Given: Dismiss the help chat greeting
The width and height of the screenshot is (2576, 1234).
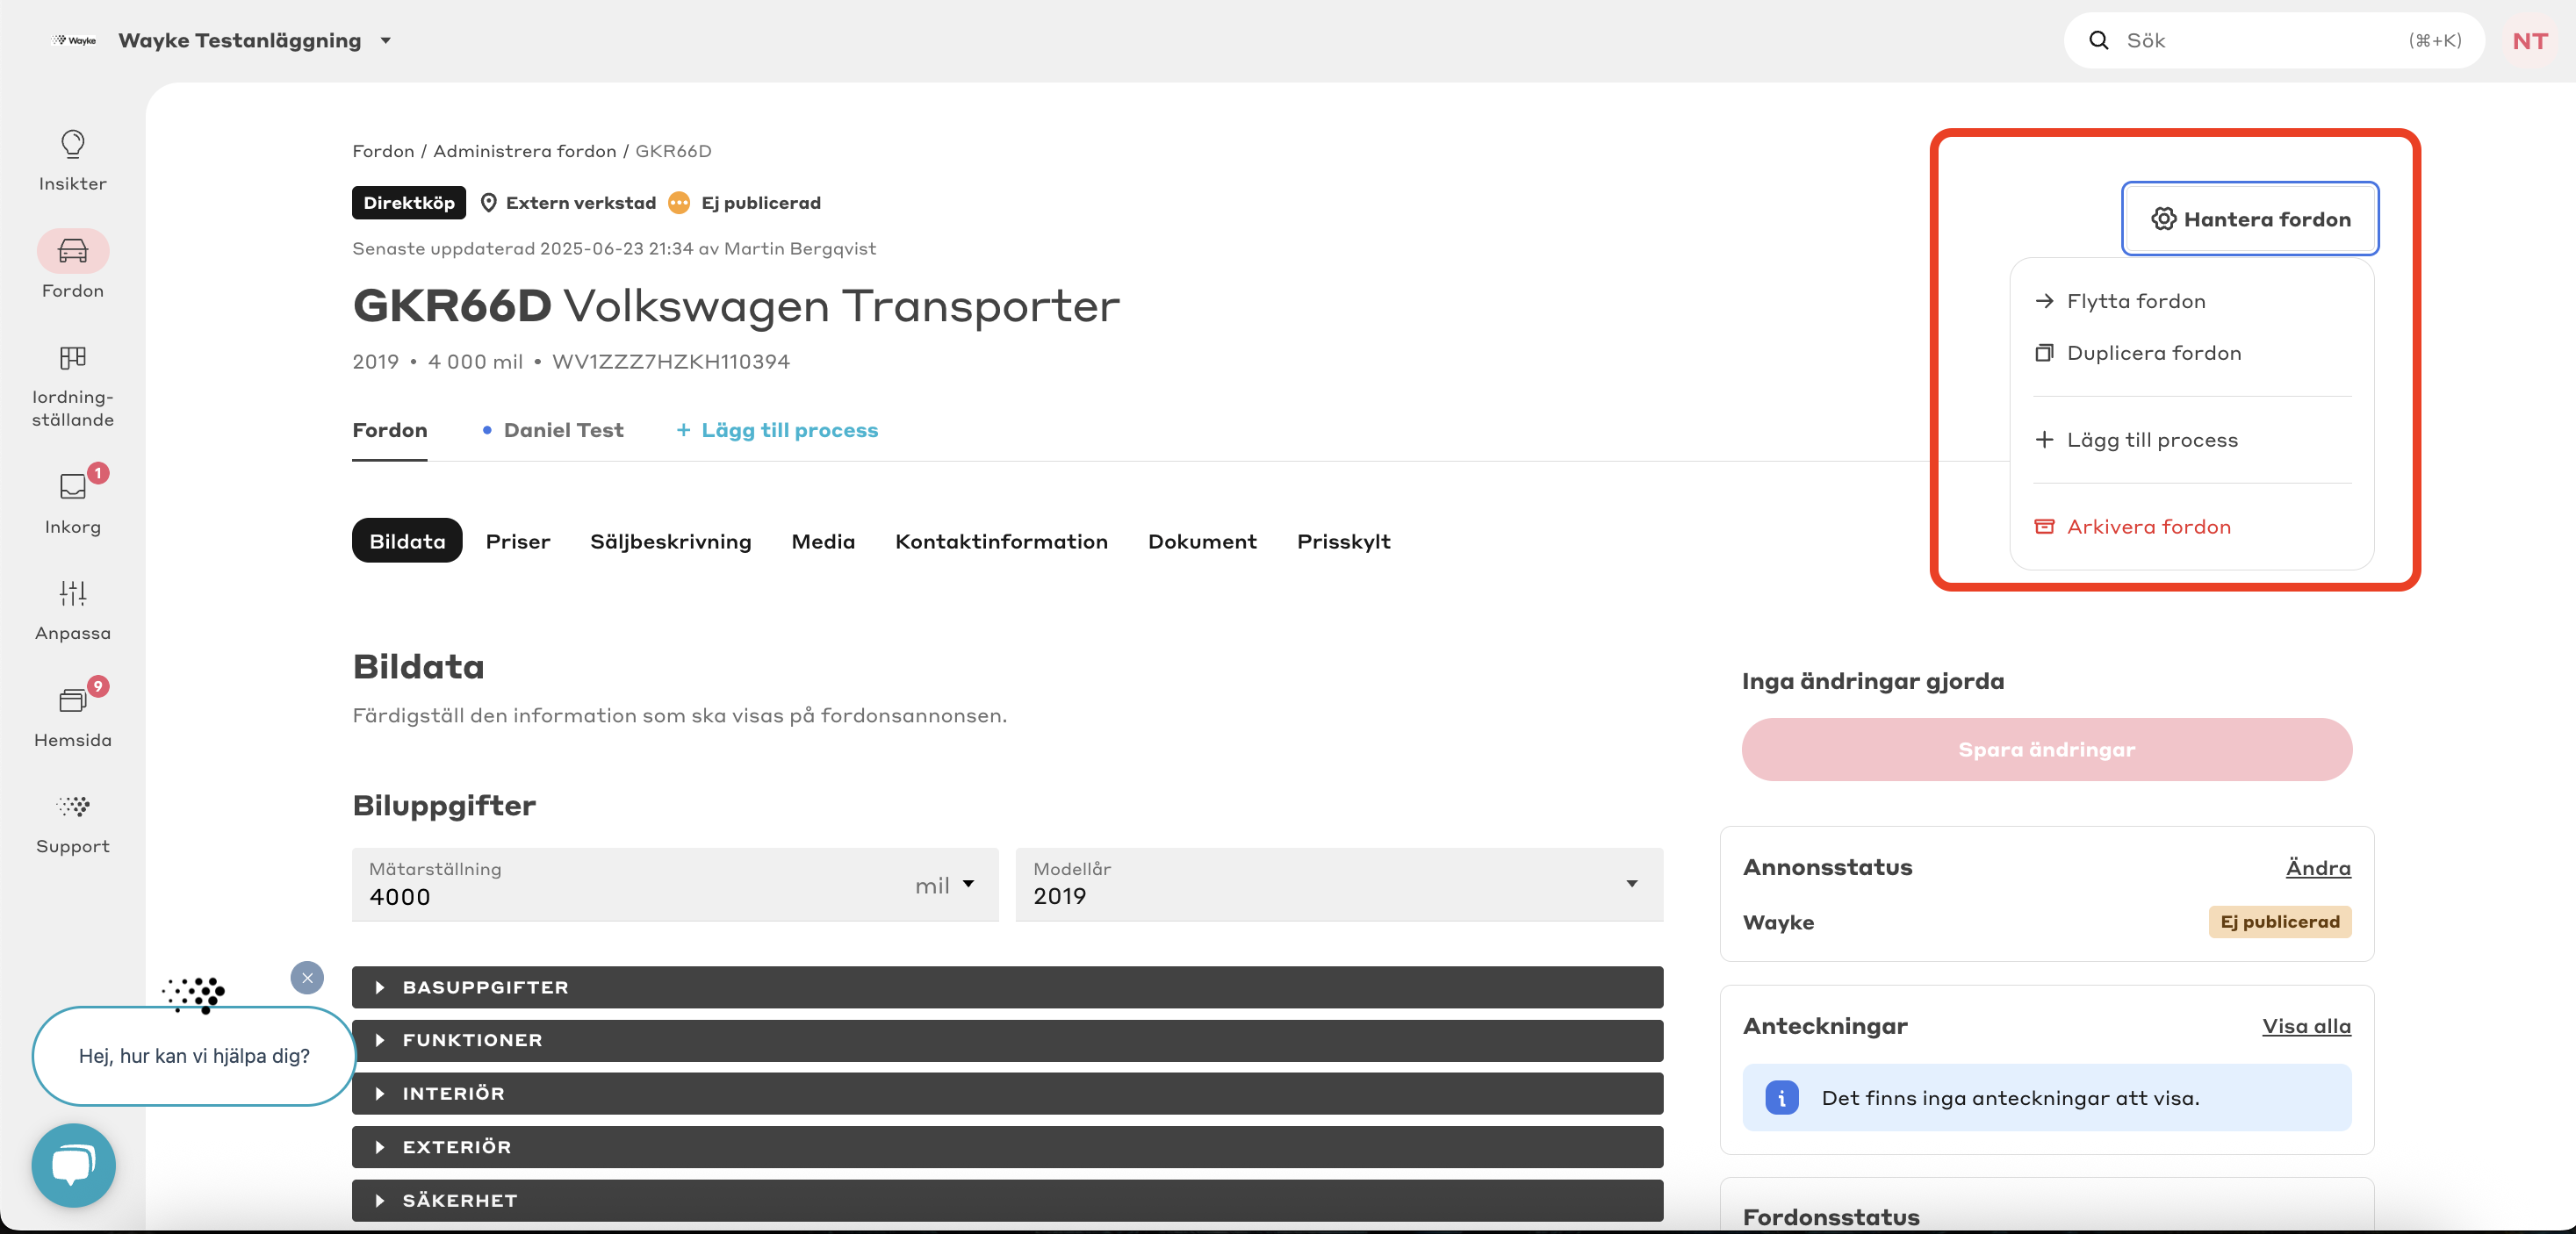Looking at the screenshot, I should pyautogui.click(x=307, y=978).
